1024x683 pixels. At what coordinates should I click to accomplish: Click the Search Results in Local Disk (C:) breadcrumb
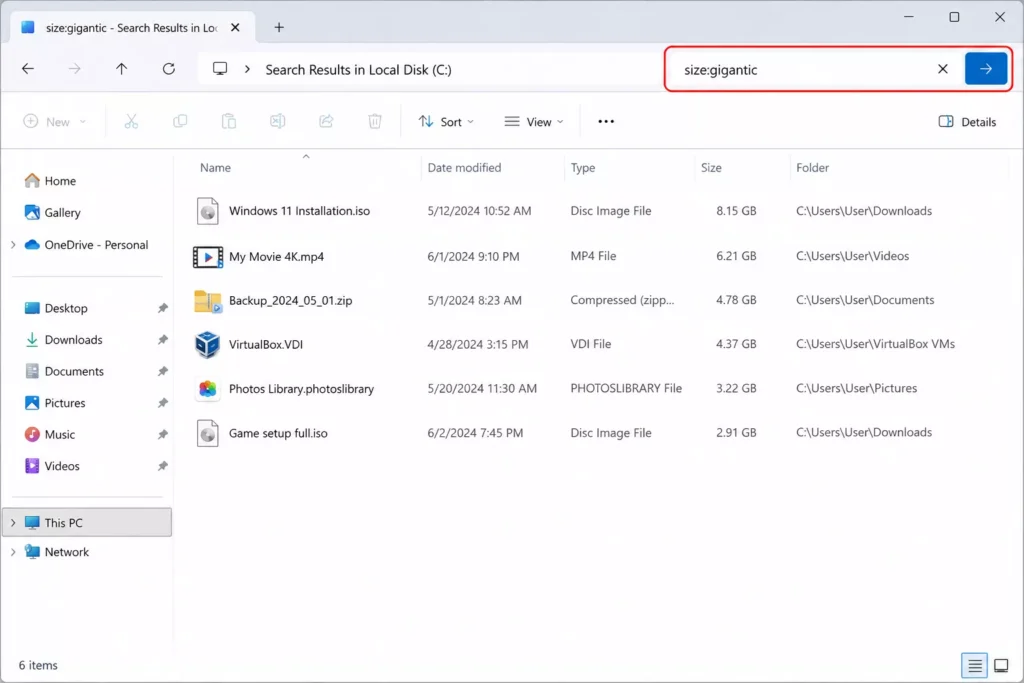[358, 70]
